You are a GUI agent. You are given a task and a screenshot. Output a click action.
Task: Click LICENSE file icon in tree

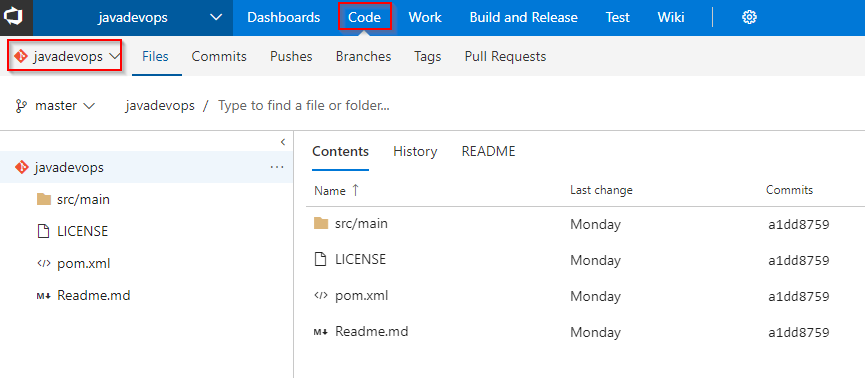[44, 231]
